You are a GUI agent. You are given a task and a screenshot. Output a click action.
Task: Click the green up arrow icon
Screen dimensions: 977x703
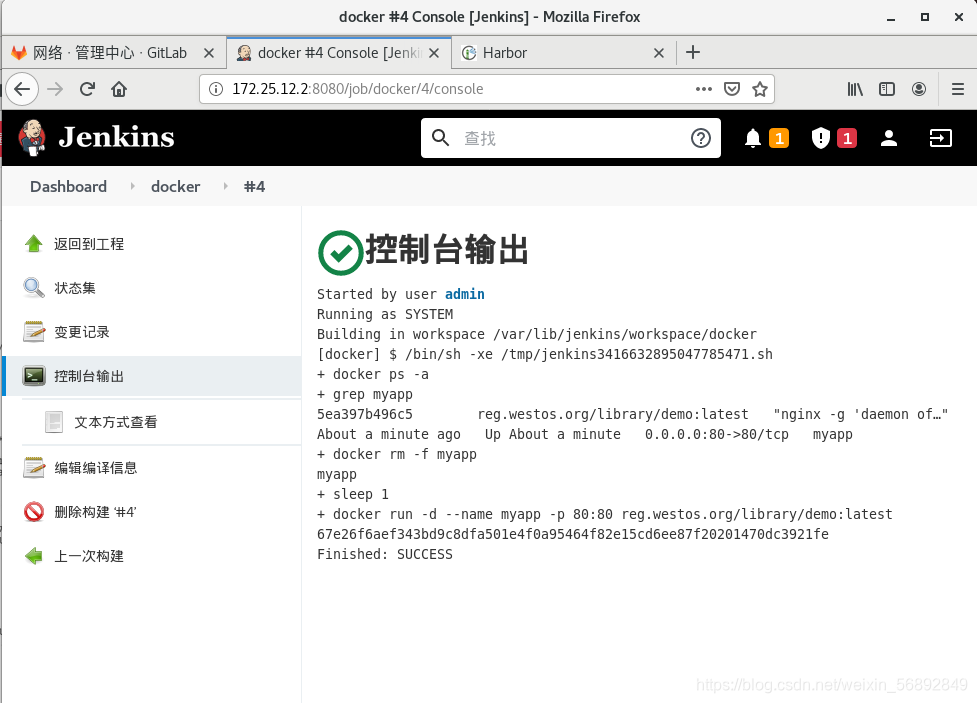point(34,244)
